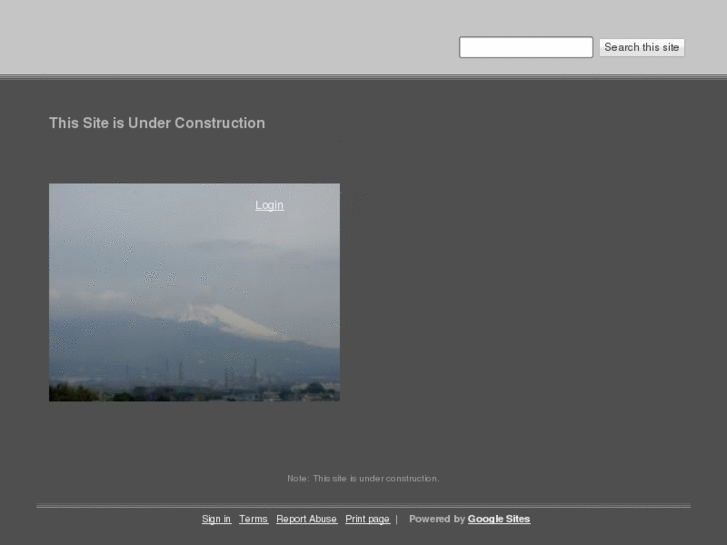Click the 'Report Abuse' link
727x545 pixels.
306,519
